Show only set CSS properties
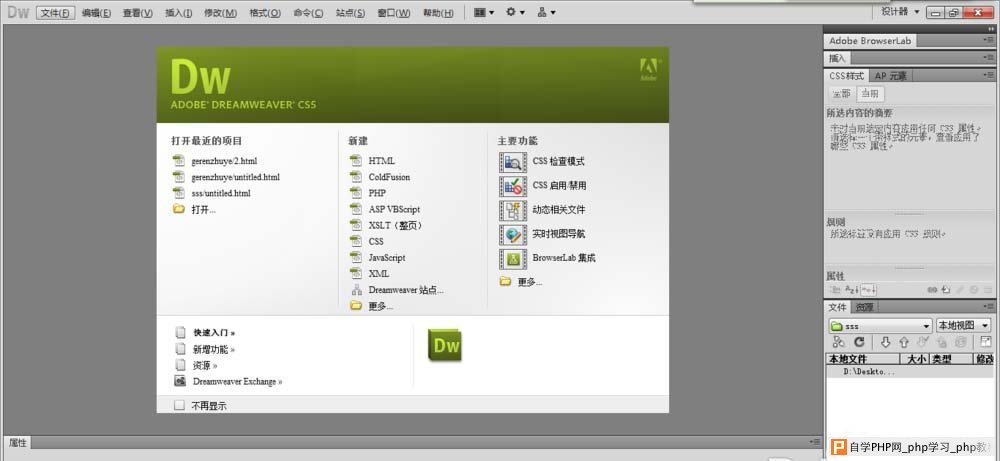 click(868, 289)
